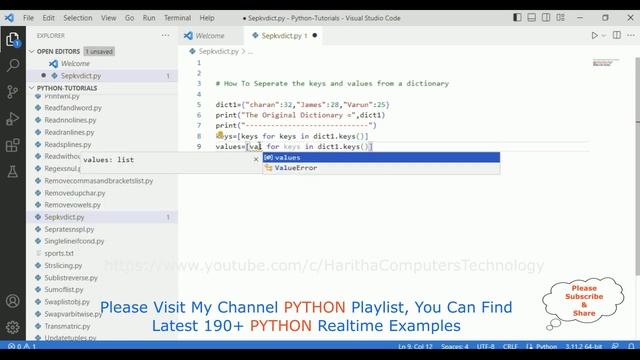Open Strslicing.py file
The image size is (640, 360).
pyautogui.click(x=63, y=266)
